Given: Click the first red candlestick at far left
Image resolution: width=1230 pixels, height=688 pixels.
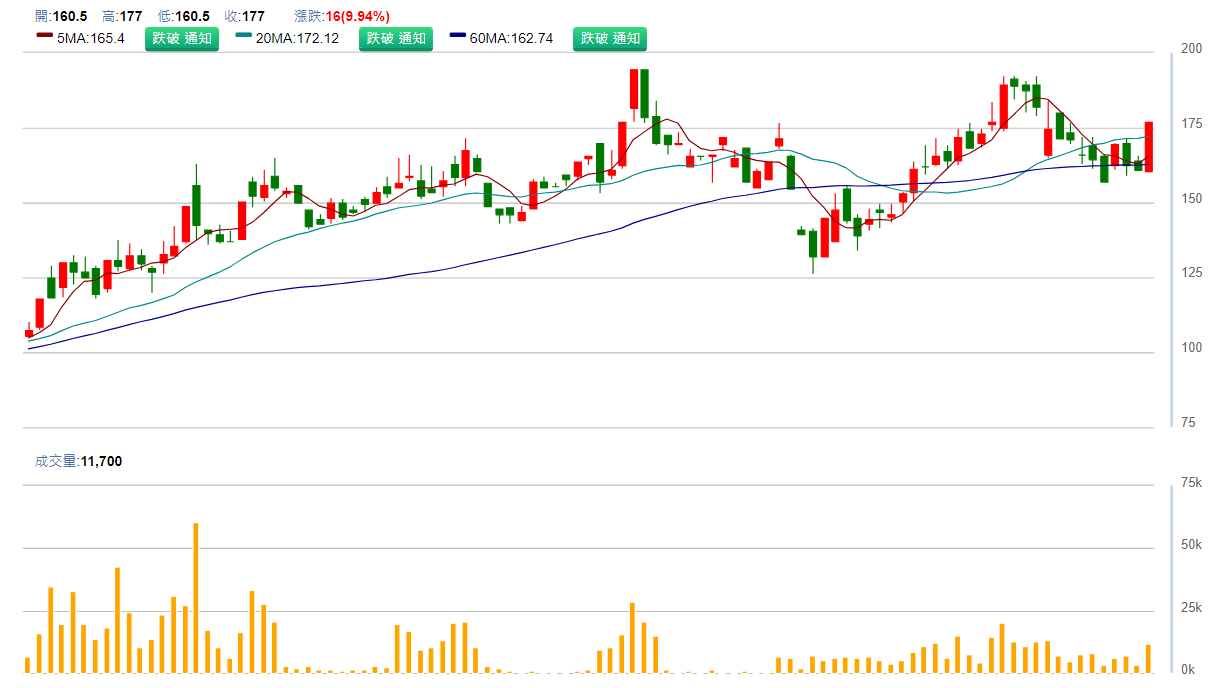Looking at the screenshot, I should pos(29,333).
